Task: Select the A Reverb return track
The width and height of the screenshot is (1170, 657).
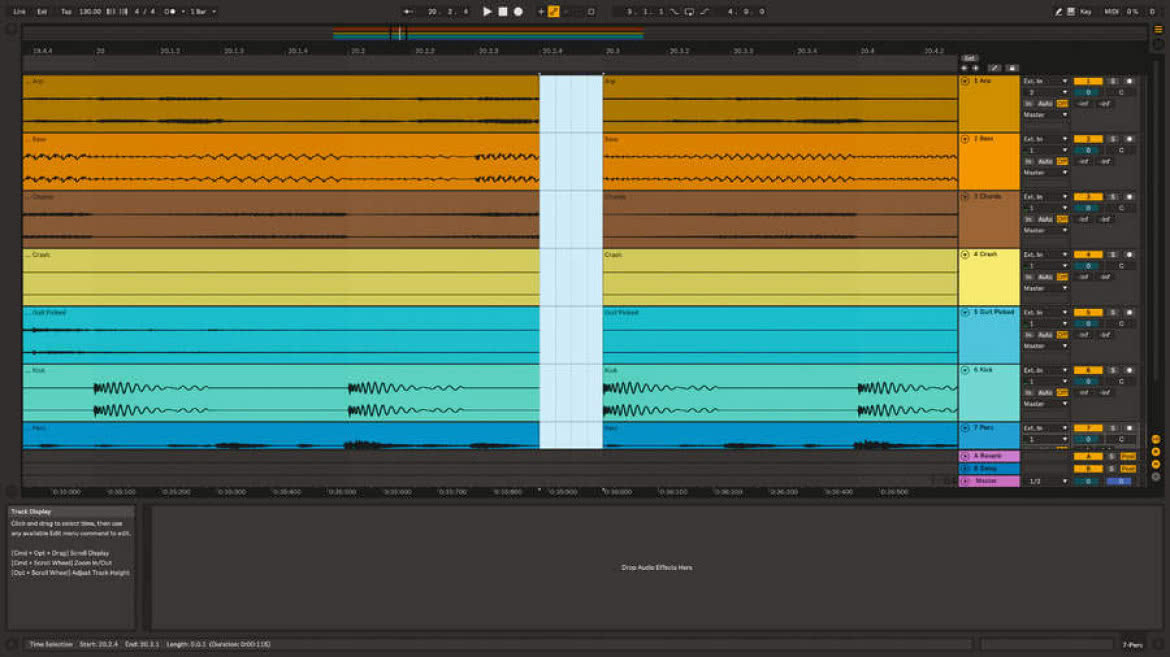Action: click(989, 456)
